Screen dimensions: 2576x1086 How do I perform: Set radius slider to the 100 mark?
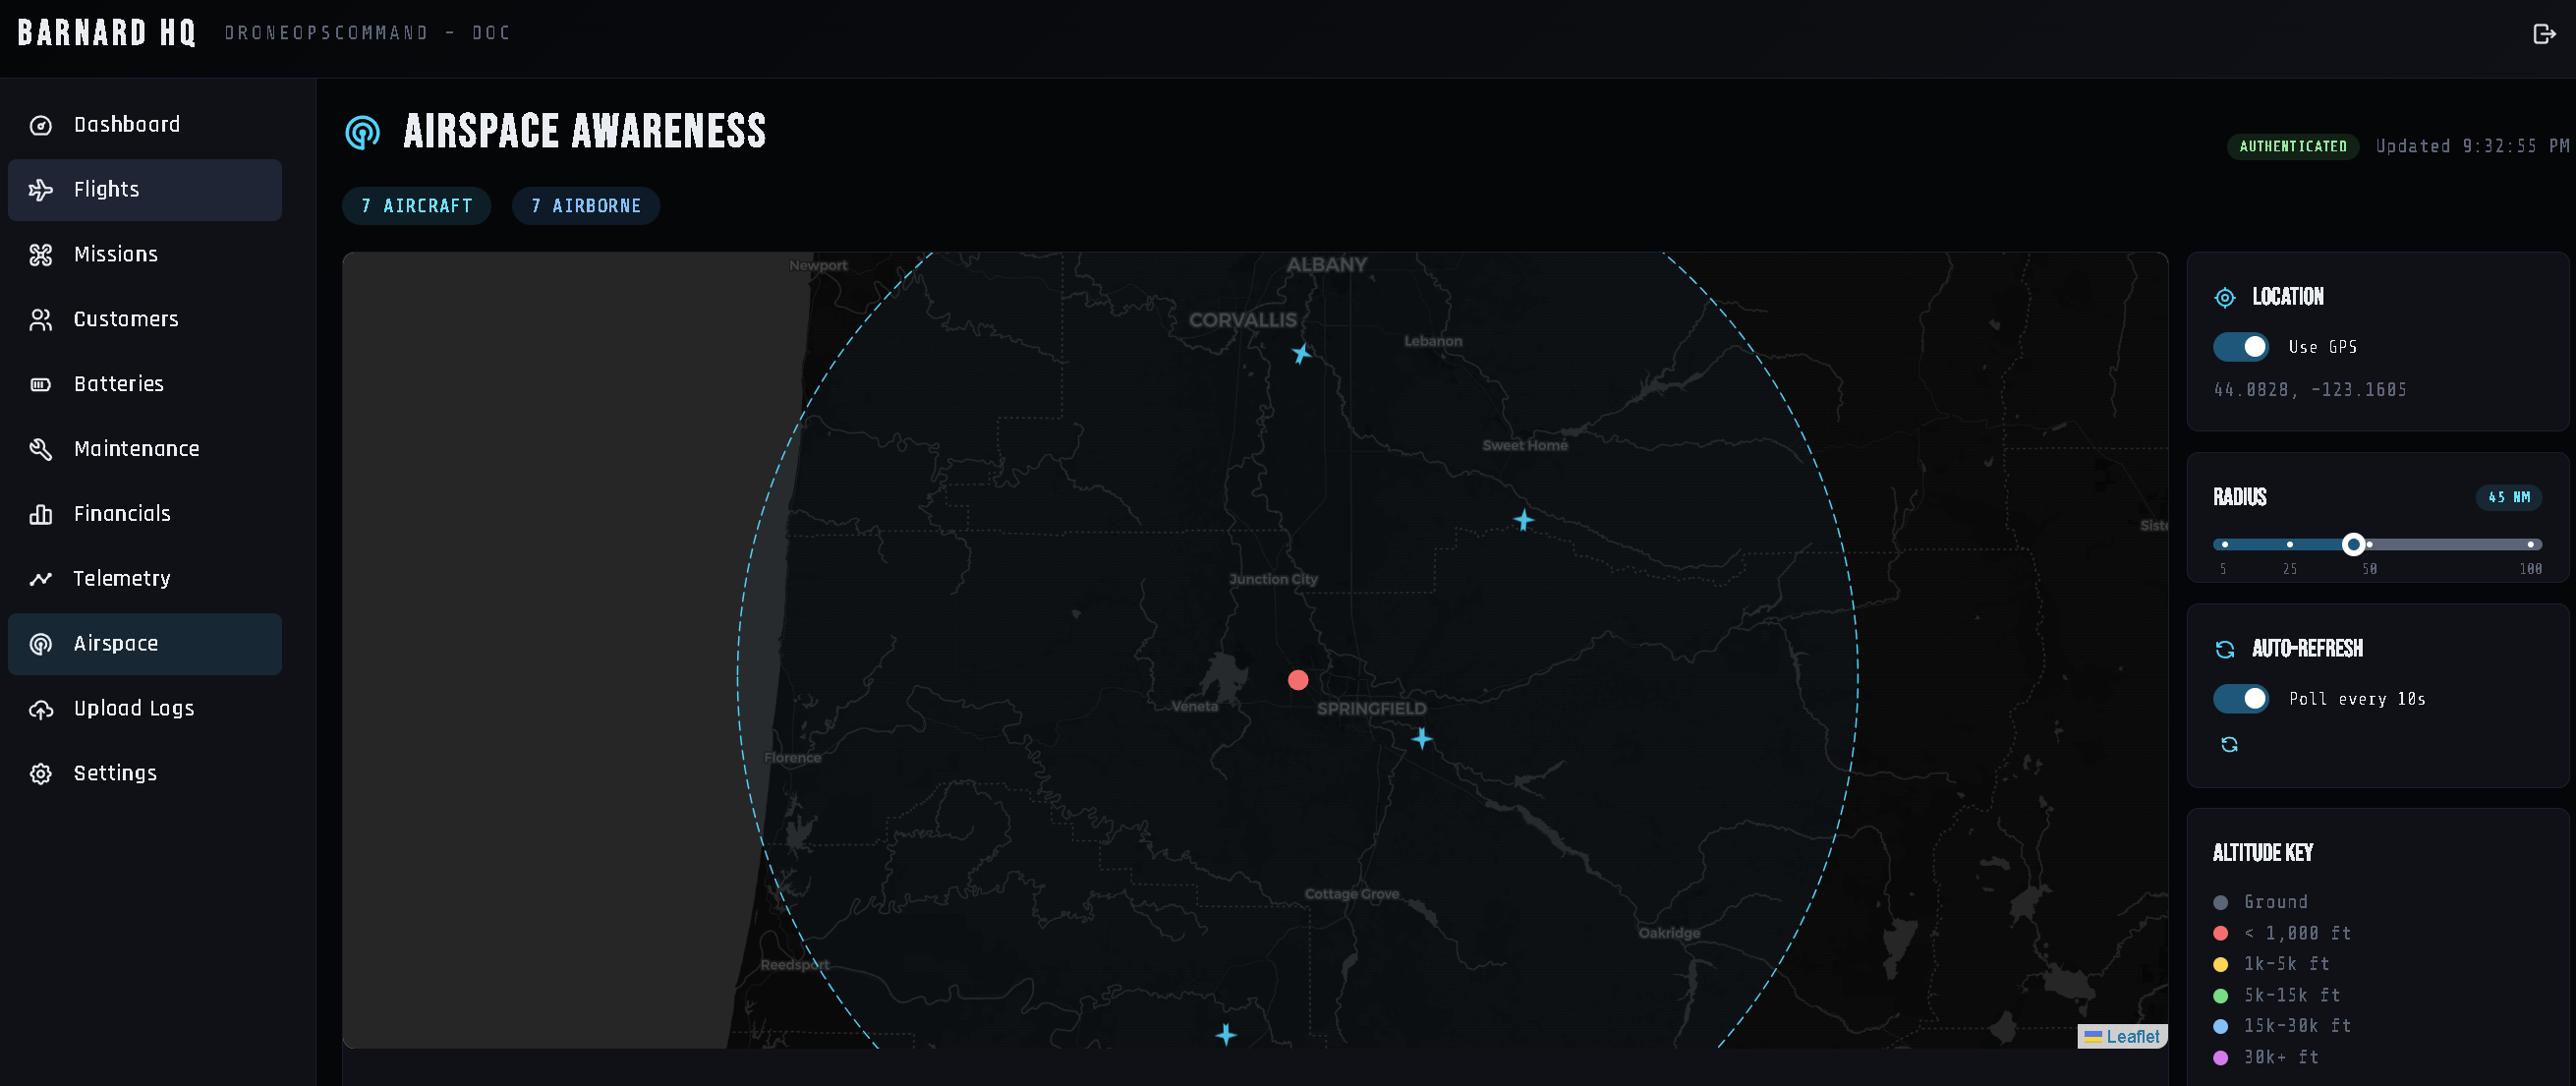[2530, 544]
